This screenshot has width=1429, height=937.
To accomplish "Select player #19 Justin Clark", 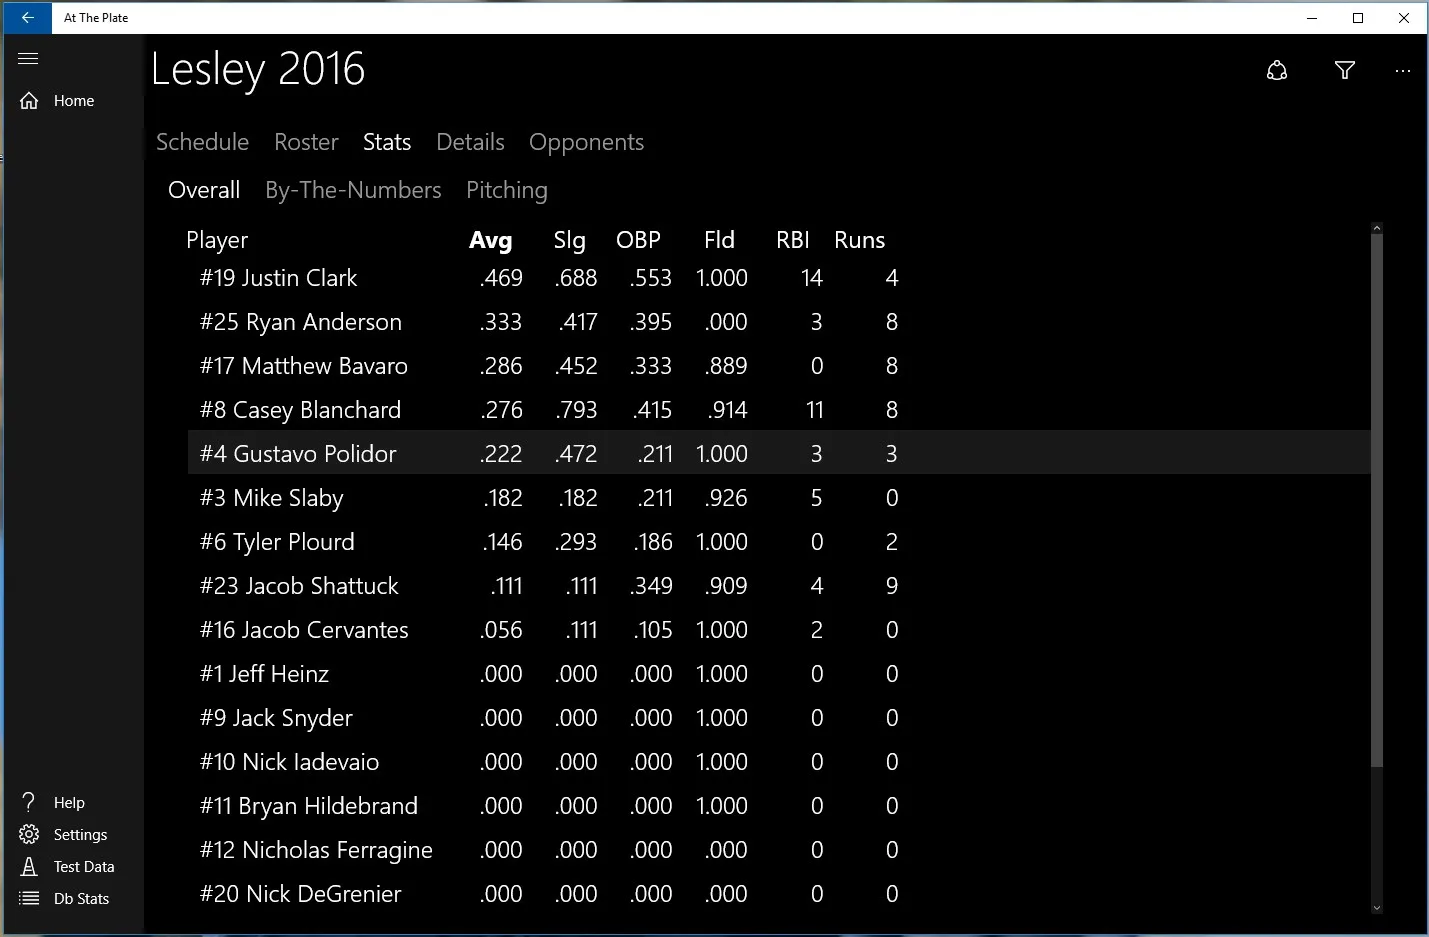I will 778,278.
